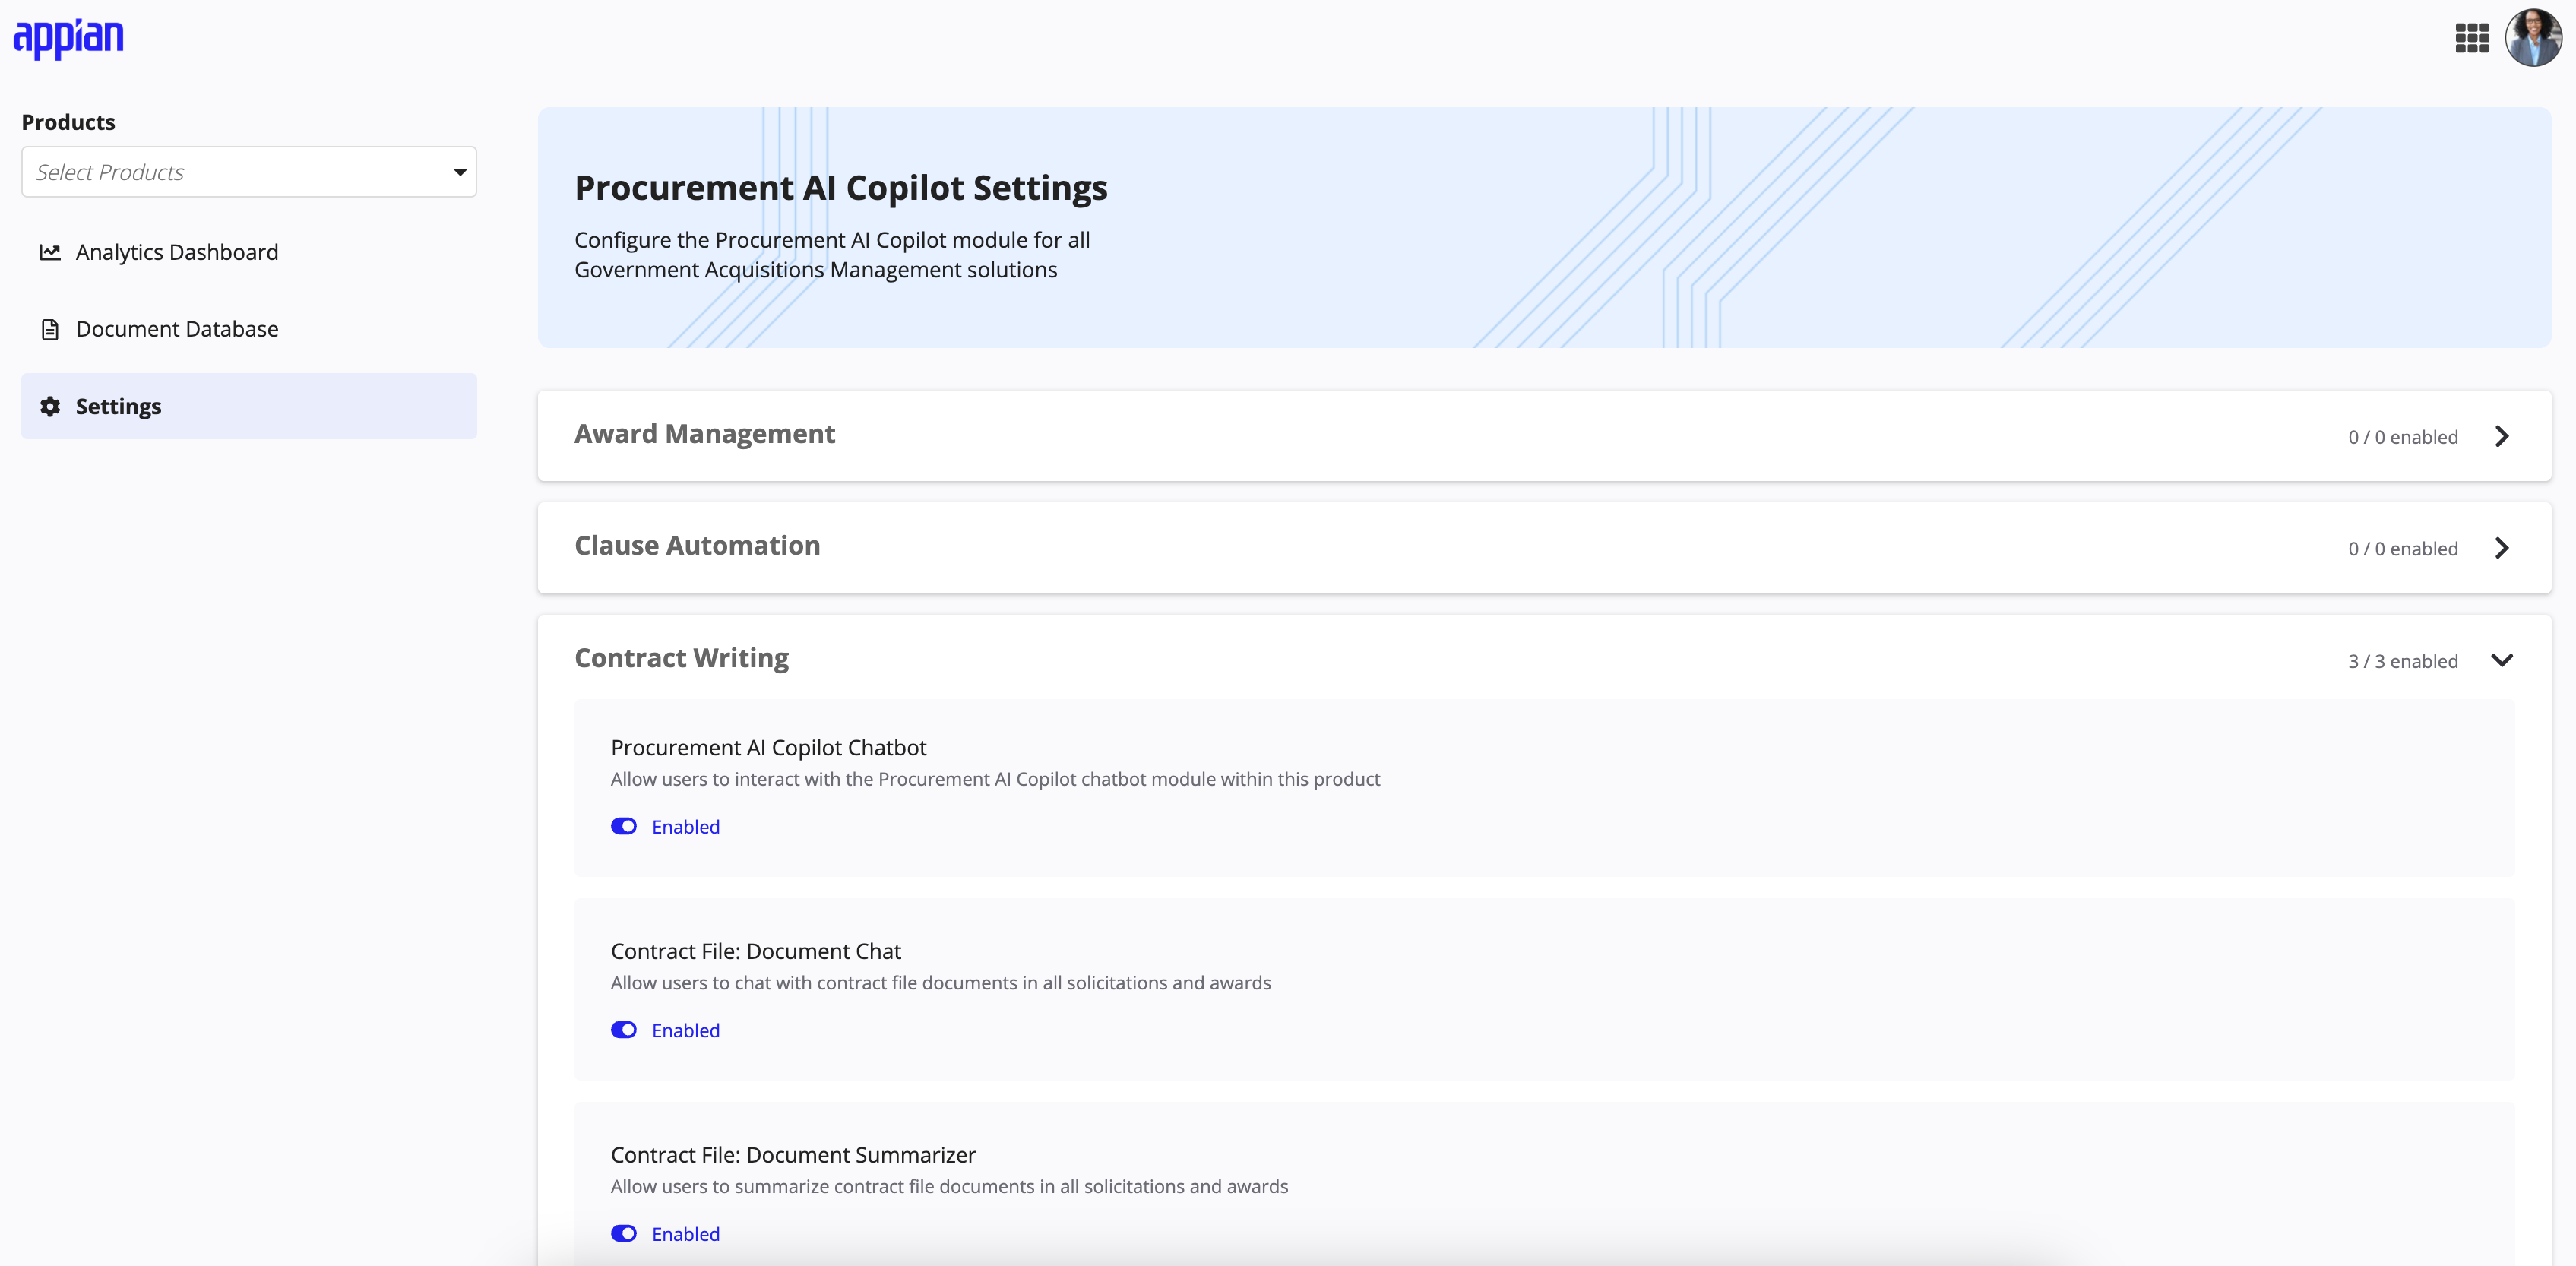Click the Contract File: Document Chat title
The width and height of the screenshot is (2576, 1266).
pyautogui.click(x=756, y=951)
